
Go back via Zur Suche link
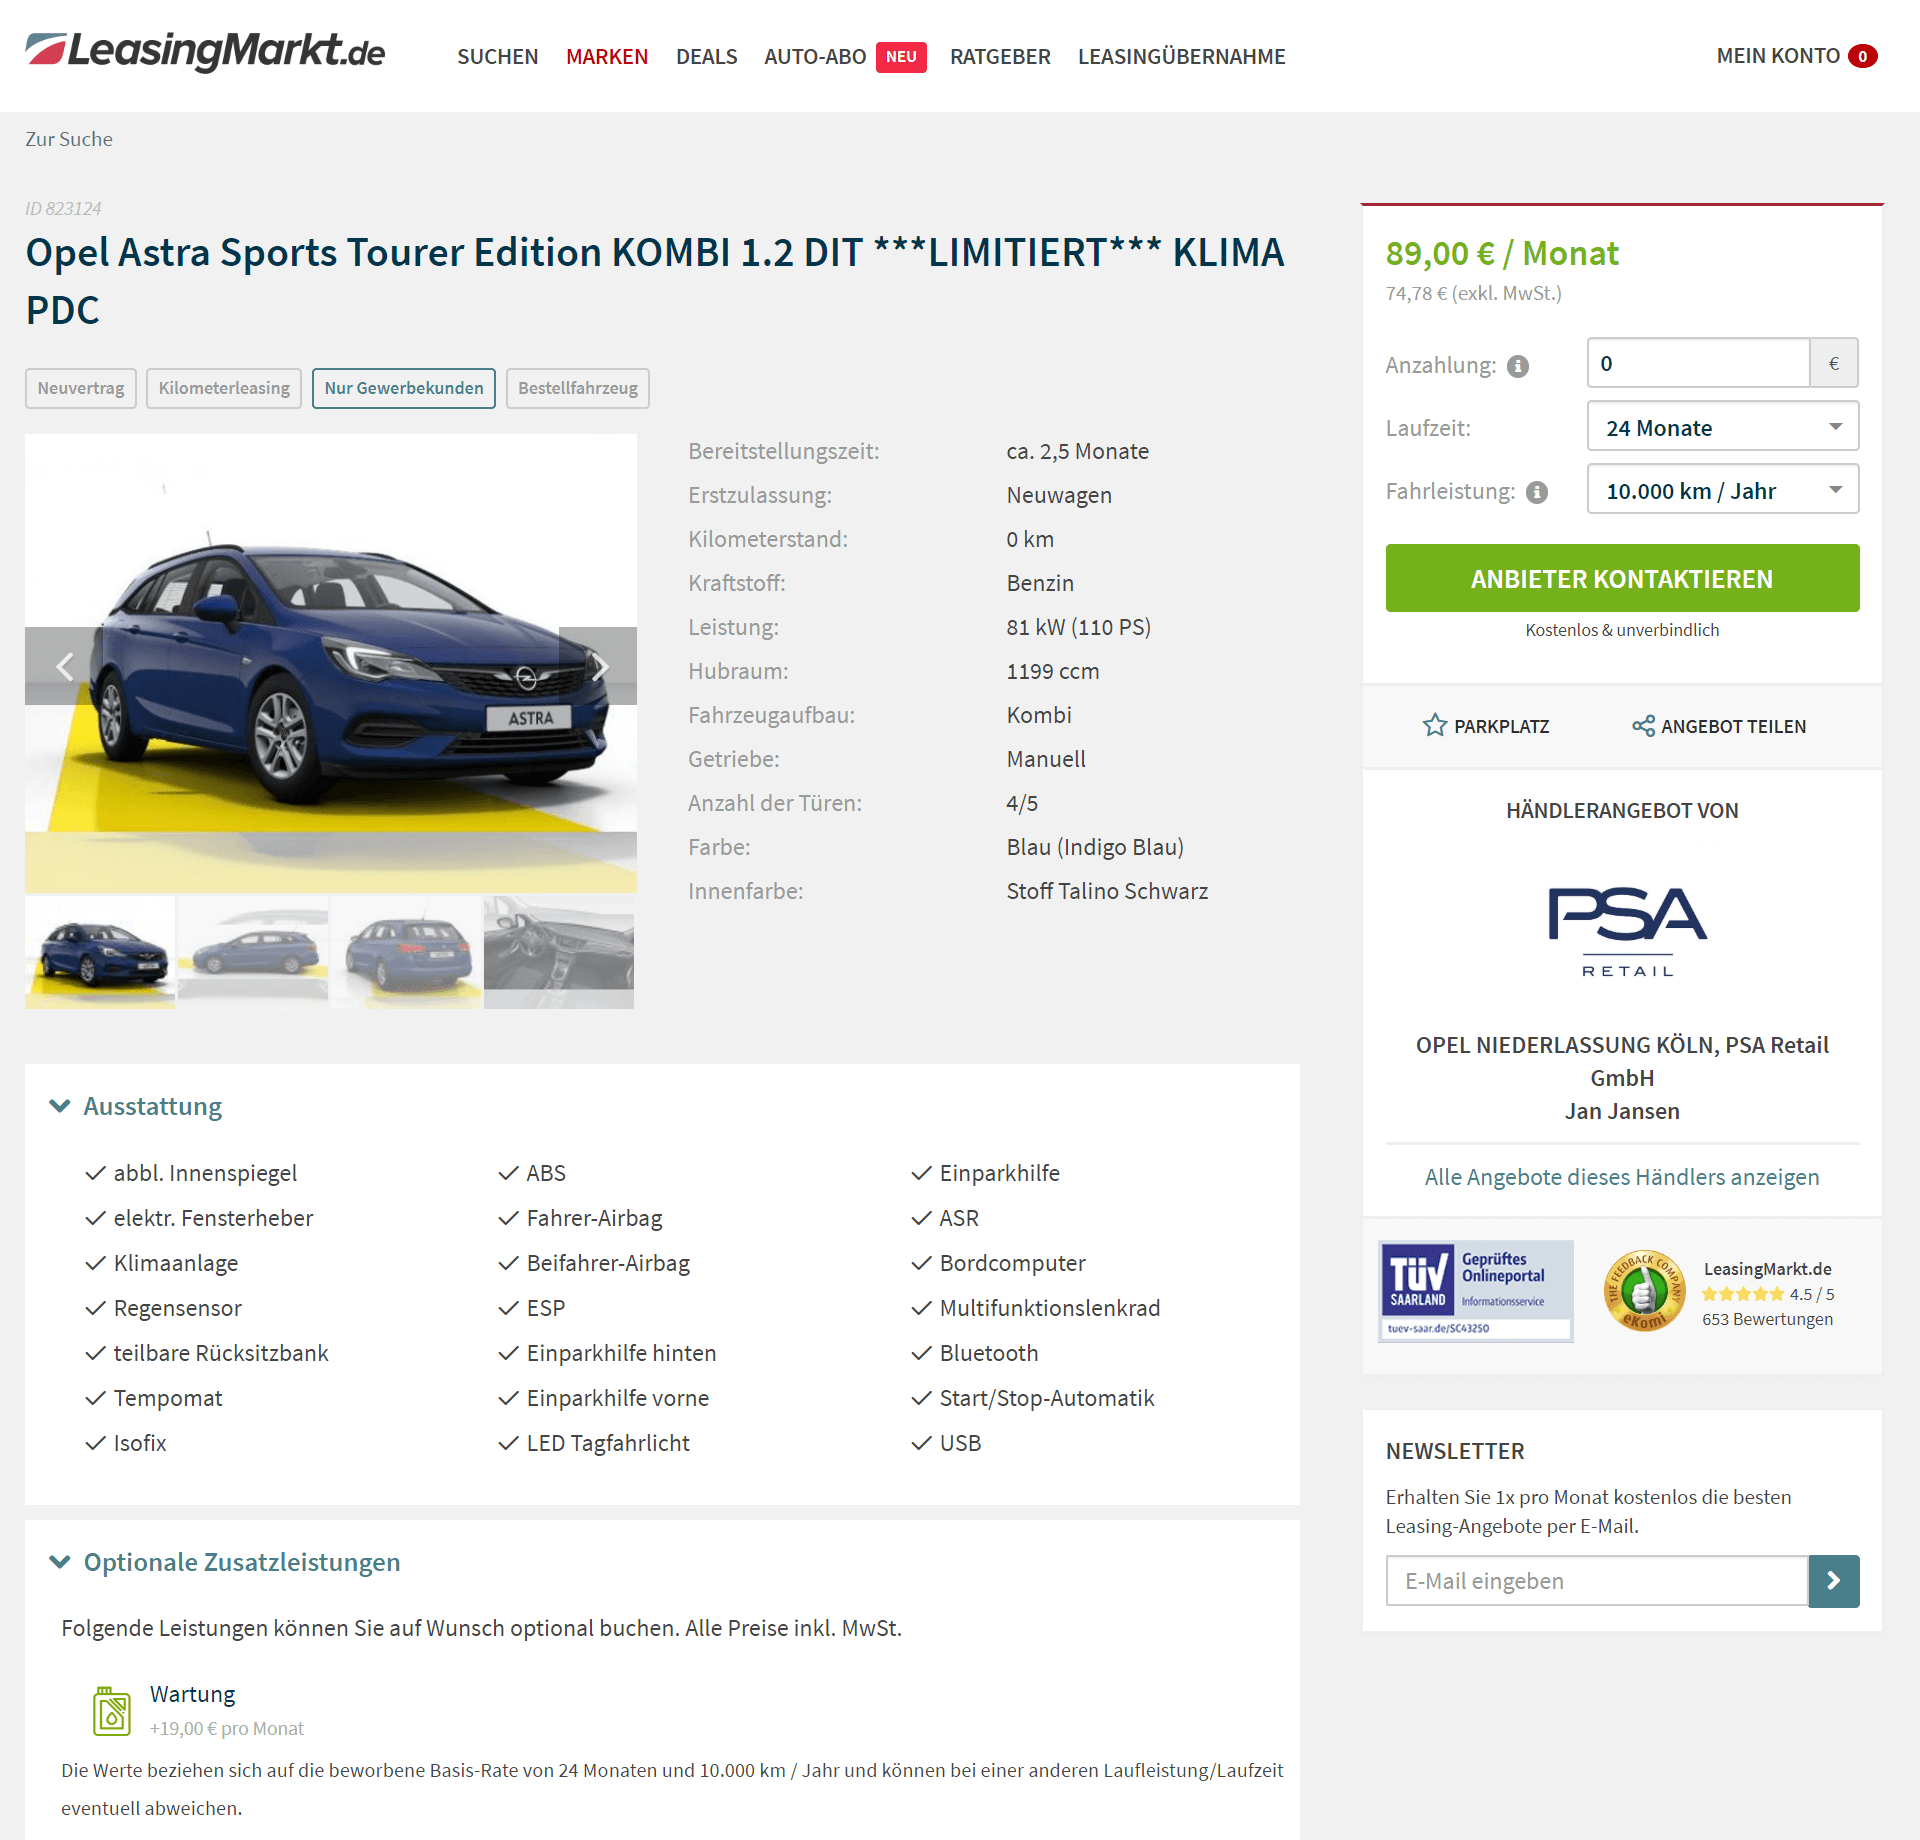tap(69, 139)
